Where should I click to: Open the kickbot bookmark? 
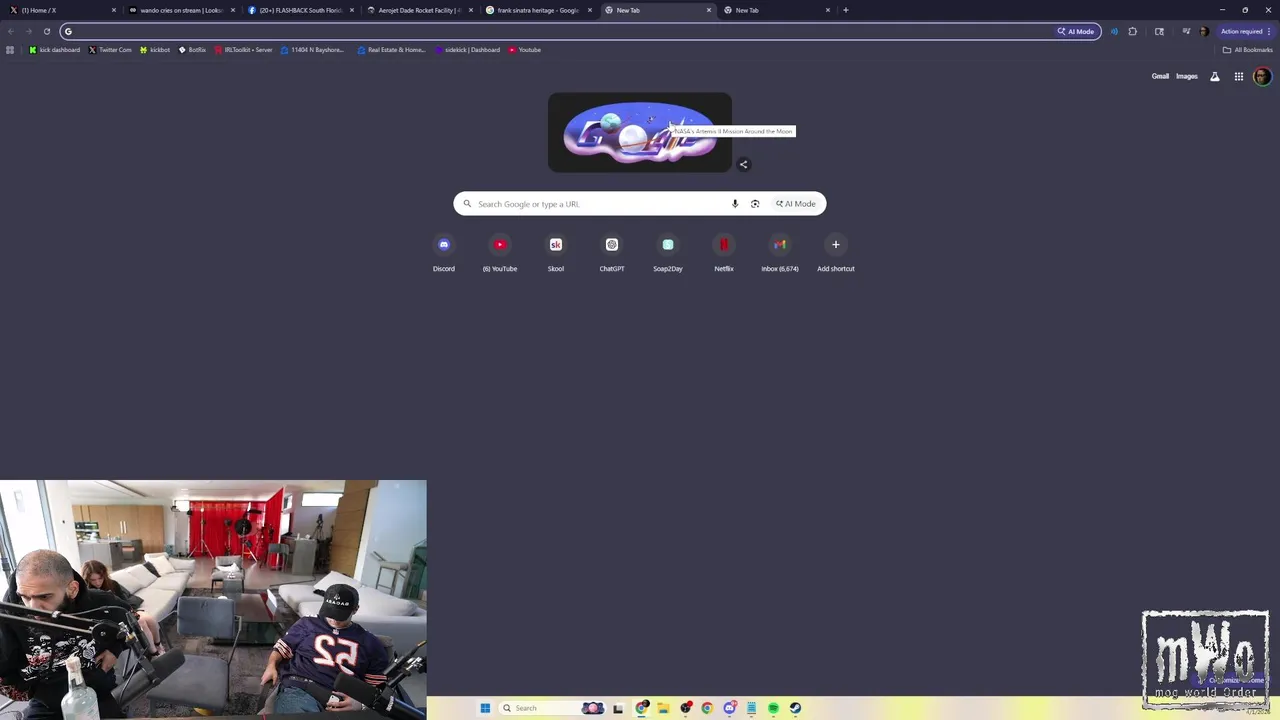pos(155,50)
